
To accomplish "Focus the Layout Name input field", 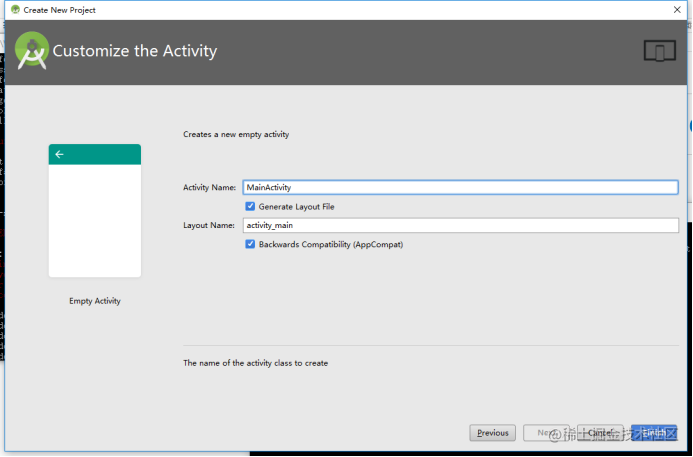I will point(461,225).
